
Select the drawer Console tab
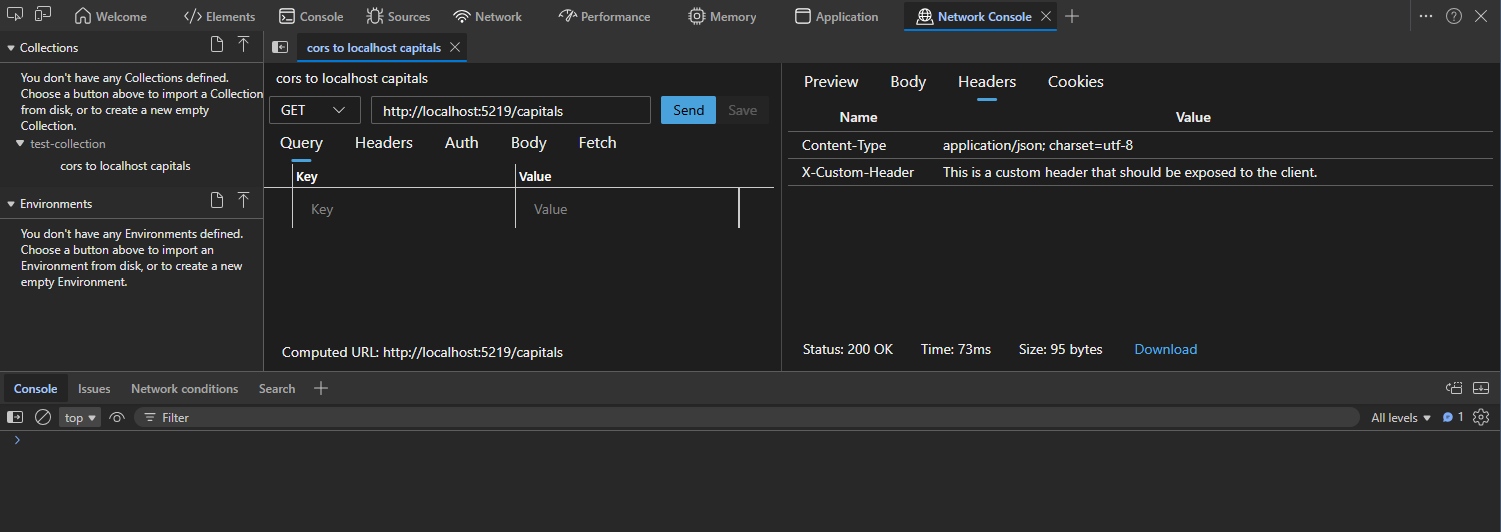pyautogui.click(x=35, y=388)
